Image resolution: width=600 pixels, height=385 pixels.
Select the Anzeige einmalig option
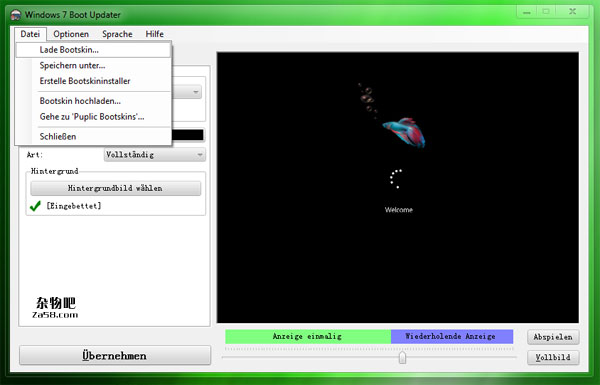coord(308,336)
